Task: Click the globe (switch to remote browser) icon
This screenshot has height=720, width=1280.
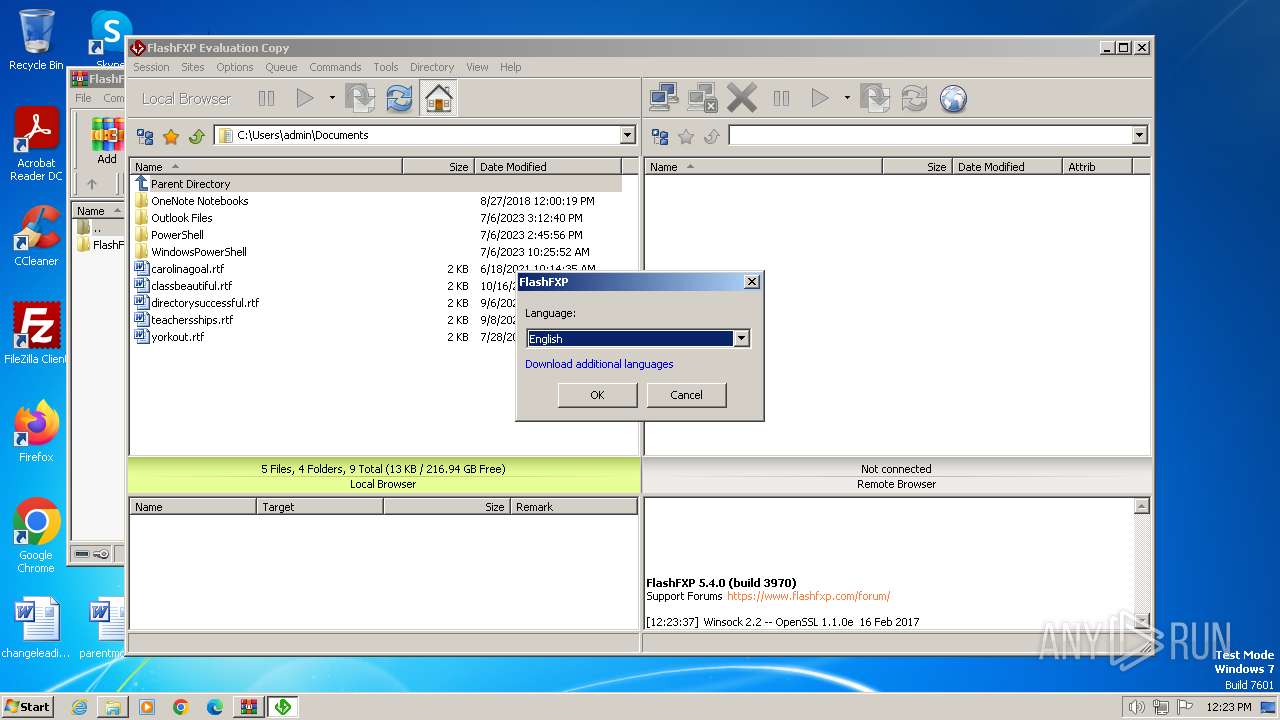Action: 954,98
